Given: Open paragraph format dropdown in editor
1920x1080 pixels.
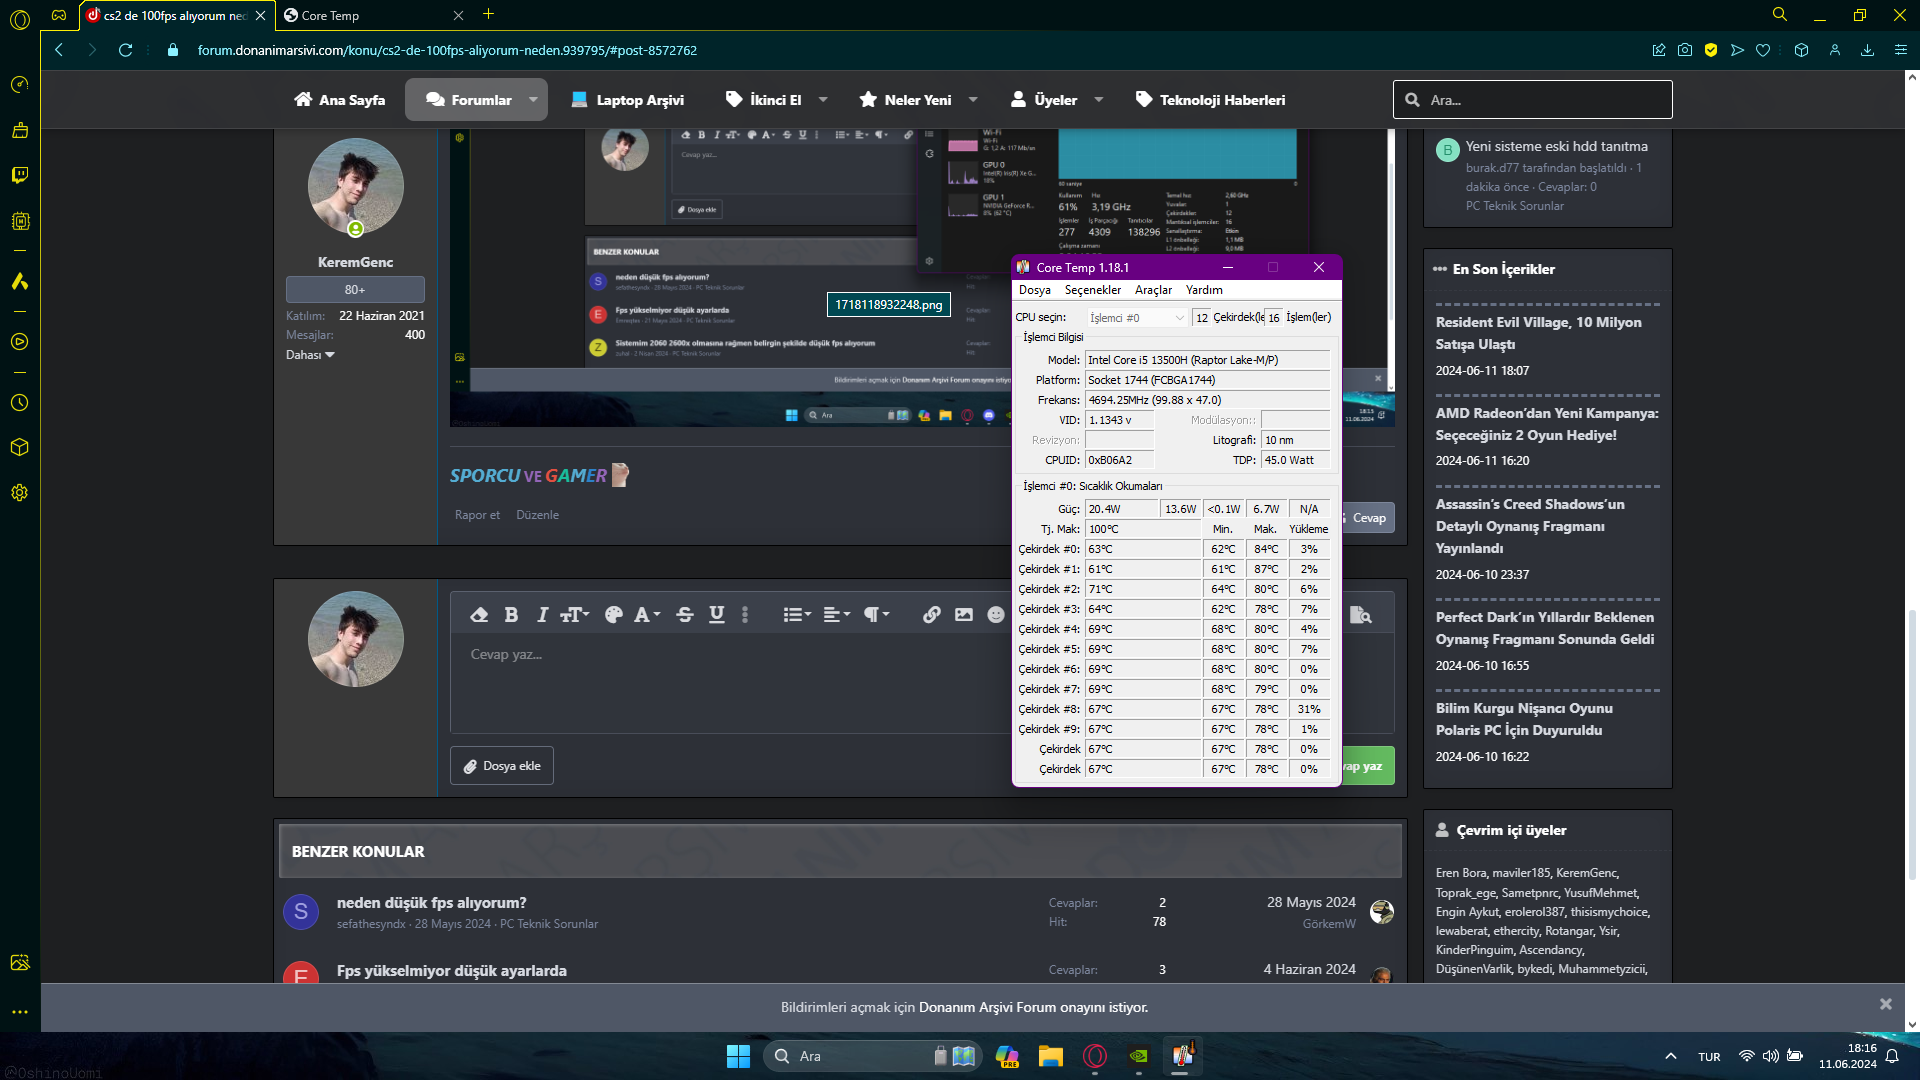Looking at the screenshot, I should coord(877,614).
